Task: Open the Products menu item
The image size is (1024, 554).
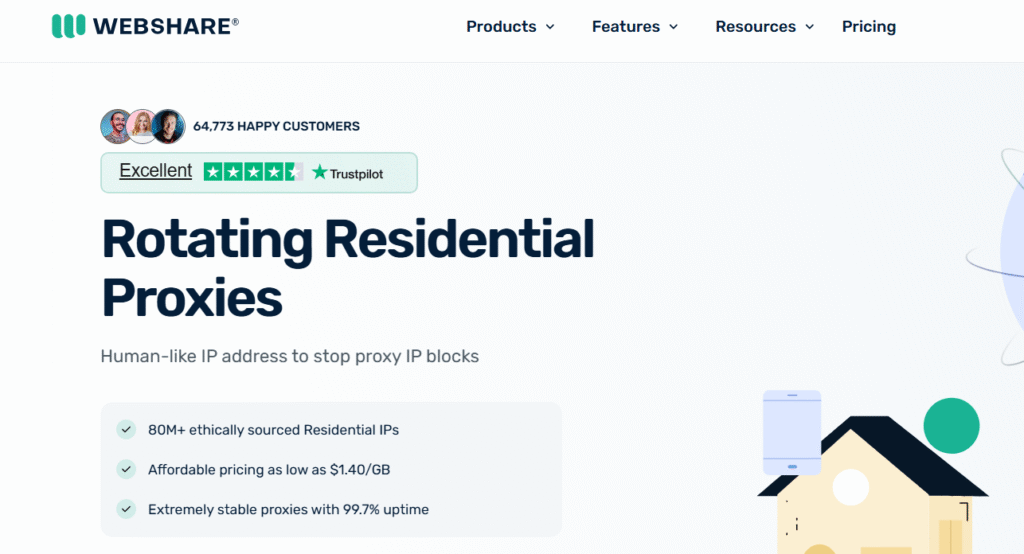Action: (x=501, y=27)
